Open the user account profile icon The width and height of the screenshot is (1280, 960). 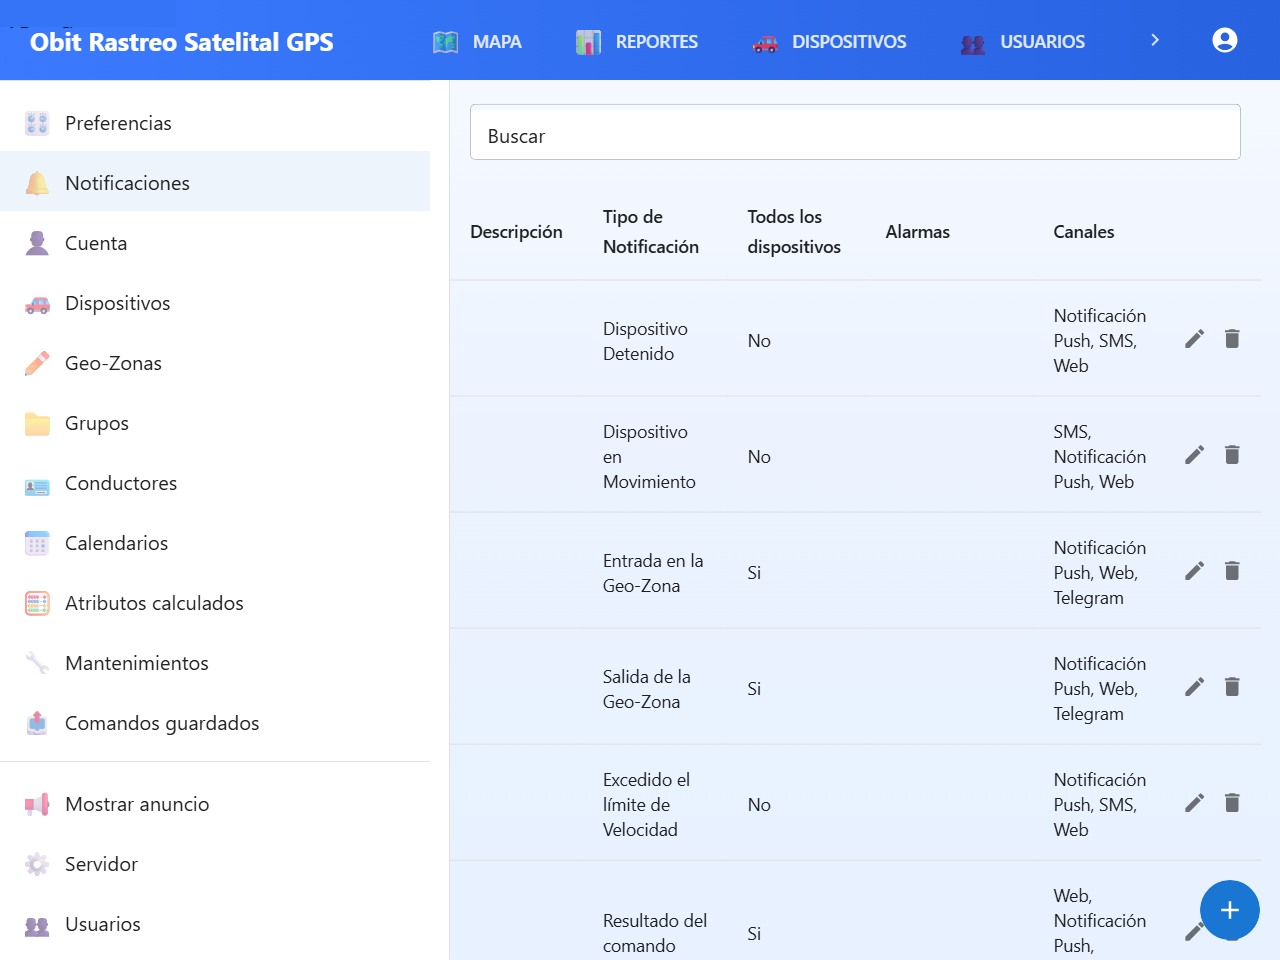tap(1225, 40)
